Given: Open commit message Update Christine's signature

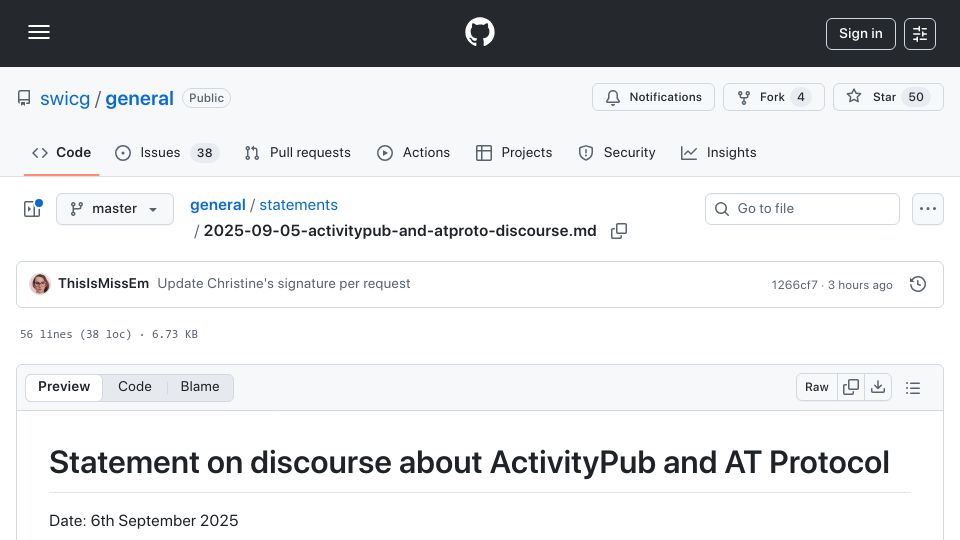Looking at the screenshot, I should point(283,283).
